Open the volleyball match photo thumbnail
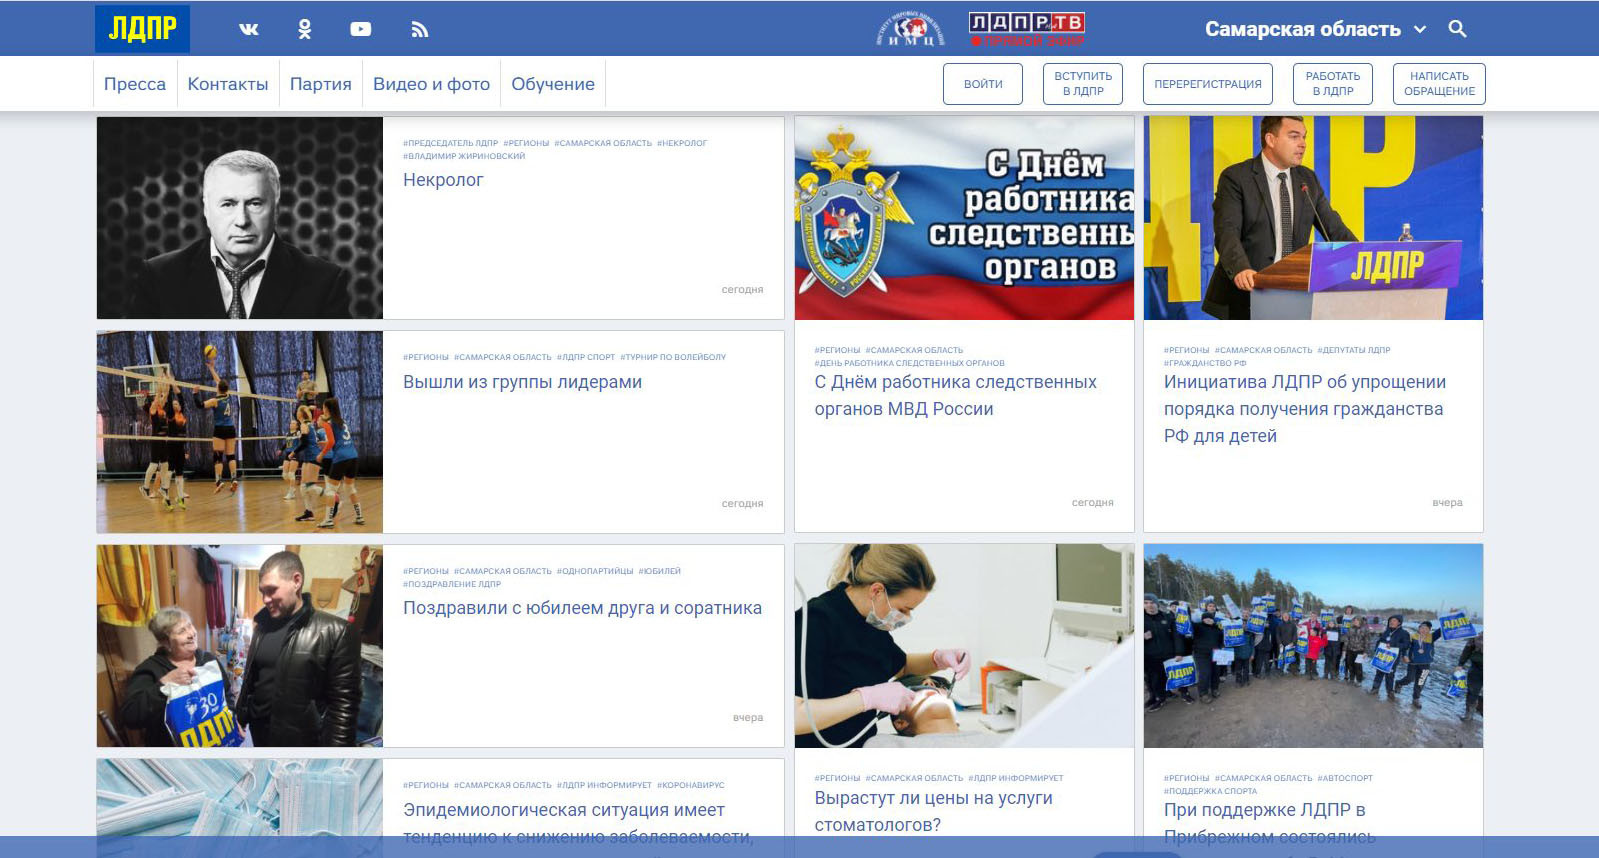The image size is (1599, 858). tap(240, 432)
